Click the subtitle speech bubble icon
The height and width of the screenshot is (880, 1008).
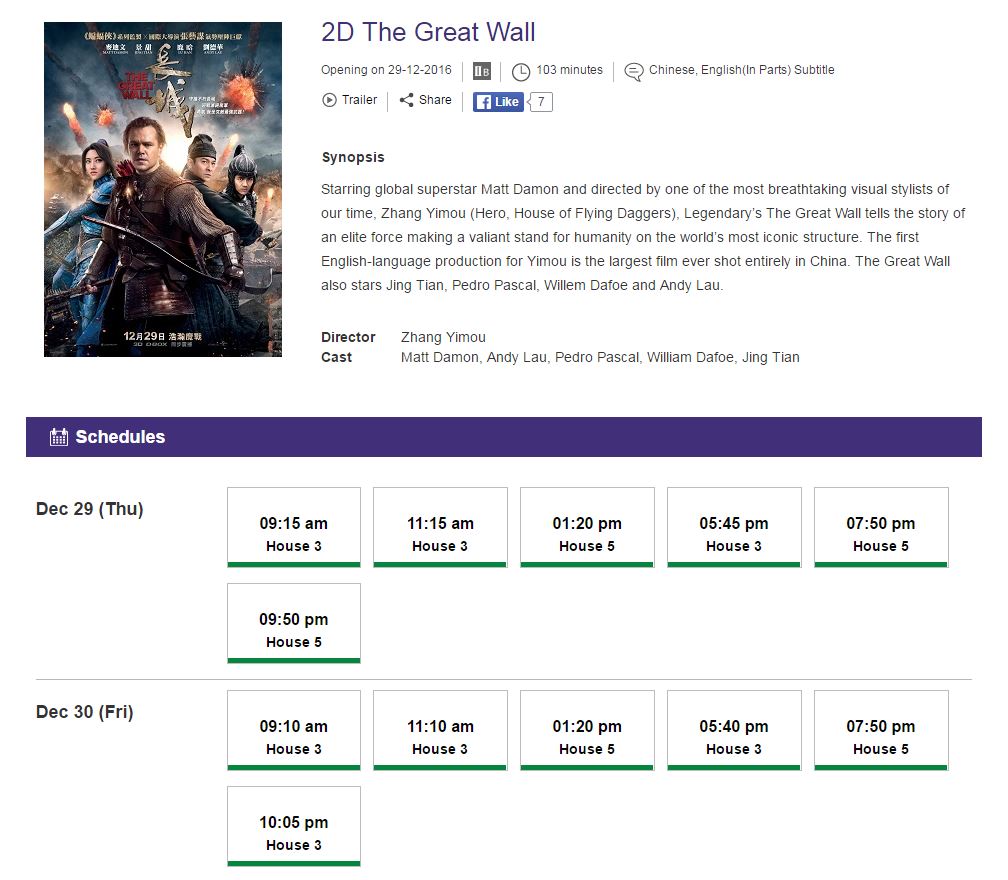633,71
